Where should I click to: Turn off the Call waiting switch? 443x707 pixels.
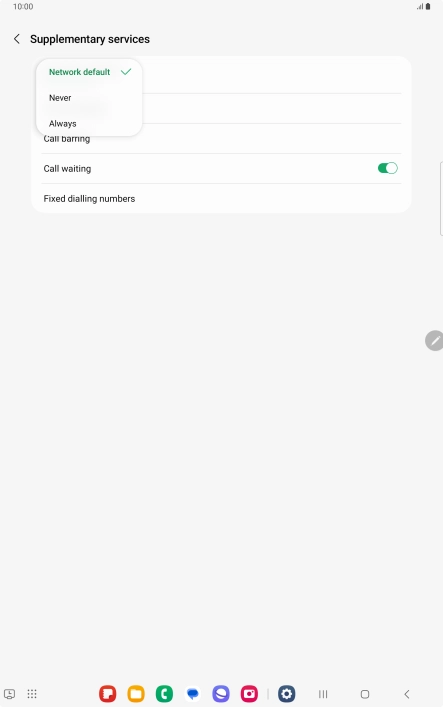tap(388, 168)
